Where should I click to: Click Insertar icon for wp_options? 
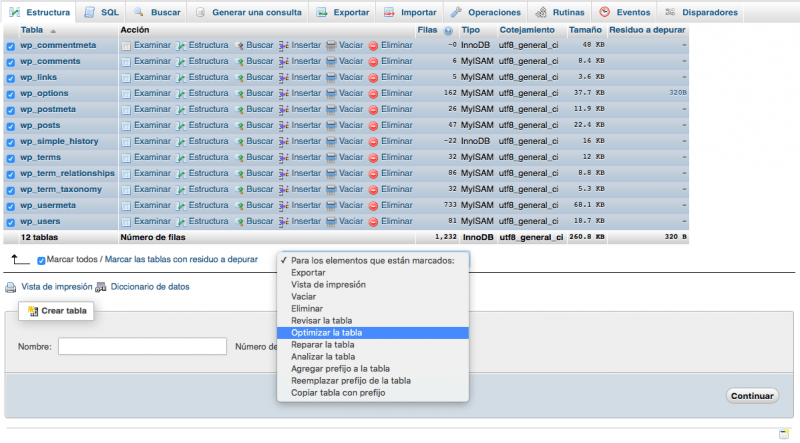(x=284, y=94)
